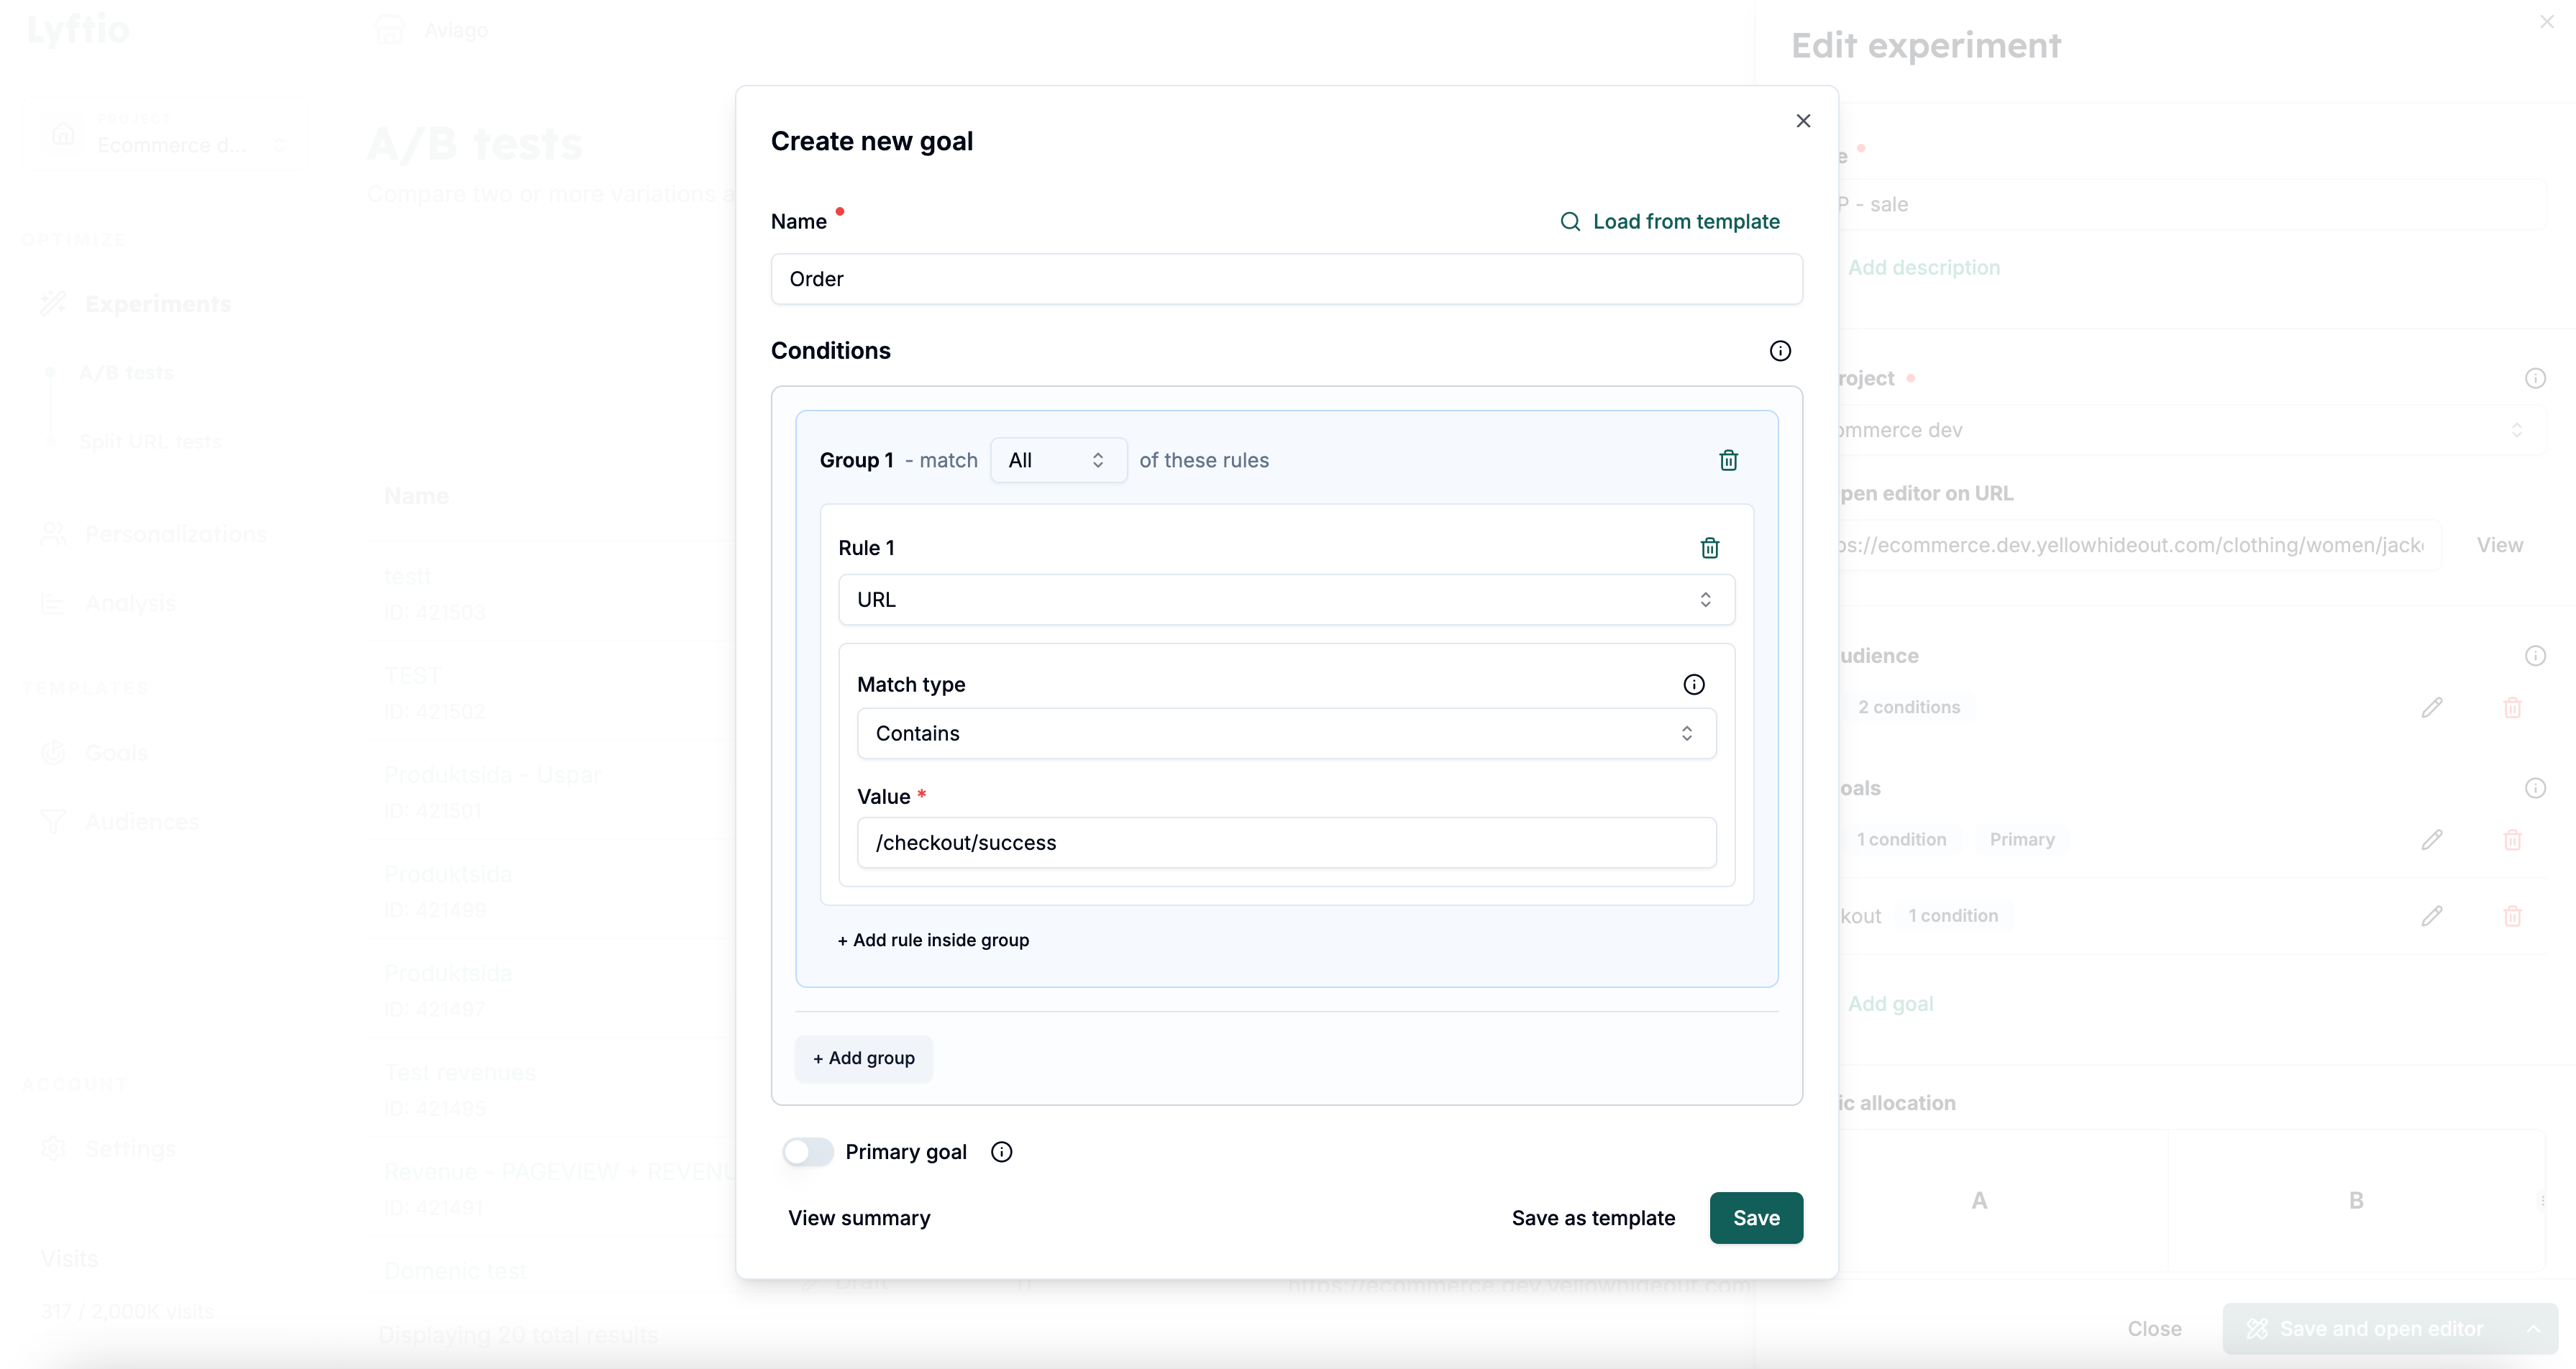Open the Audience info icon in Edit experiment
Image resolution: width=2576 pixels, height=1369 pixels.
coord(2535,656)
